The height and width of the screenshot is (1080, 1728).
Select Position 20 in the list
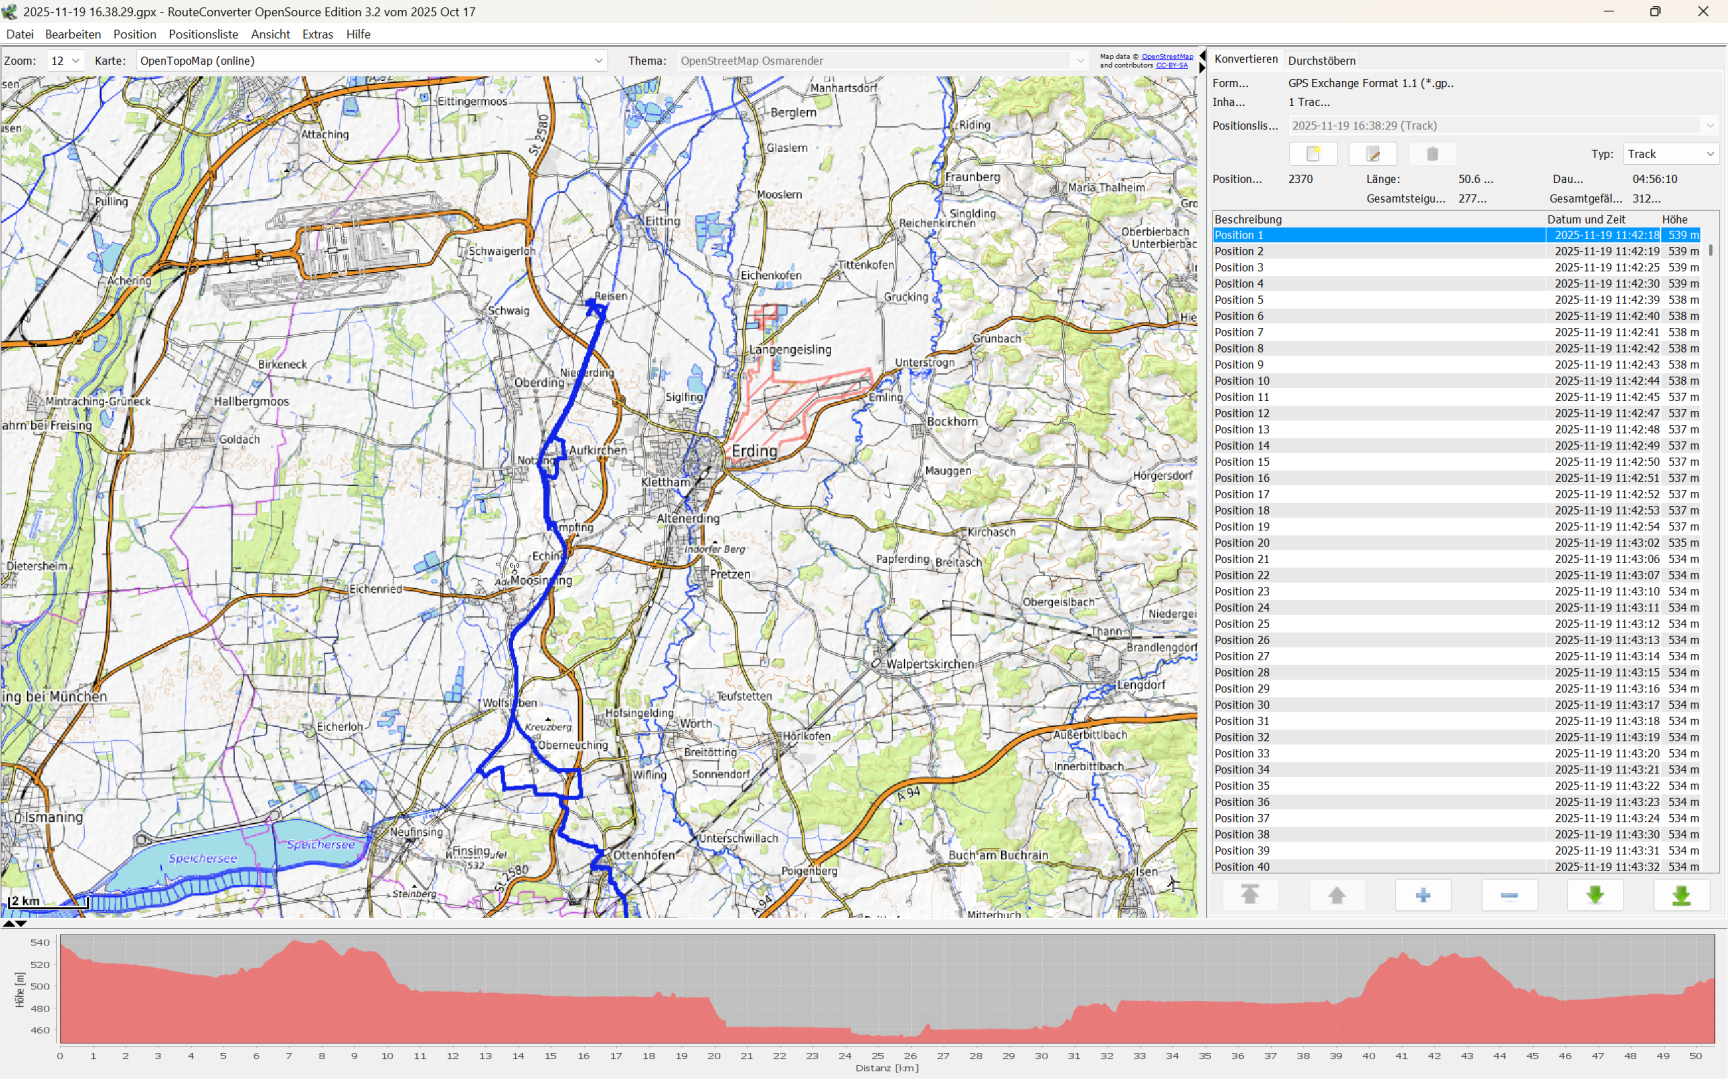(x=1242, y=543)
